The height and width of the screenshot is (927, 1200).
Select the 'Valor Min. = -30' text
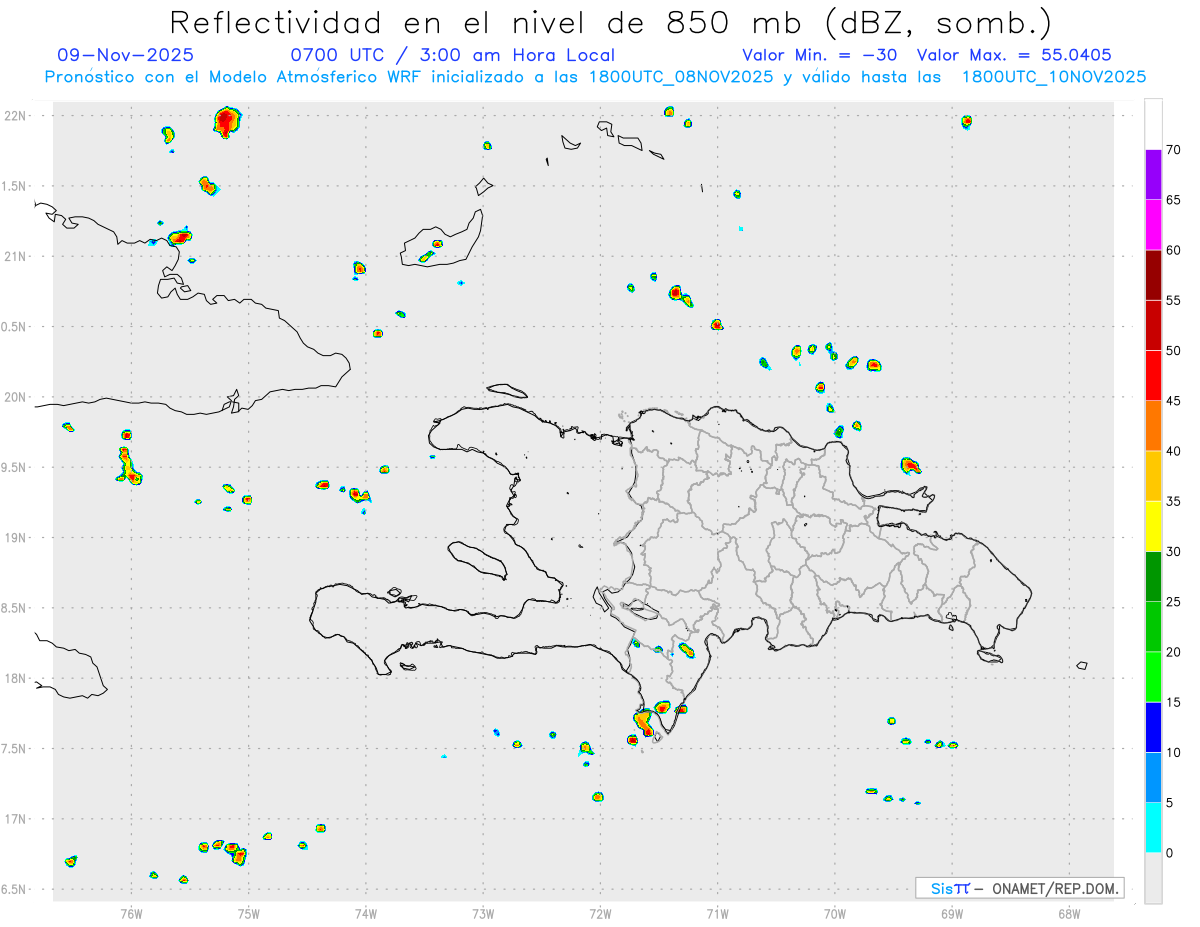820,55
